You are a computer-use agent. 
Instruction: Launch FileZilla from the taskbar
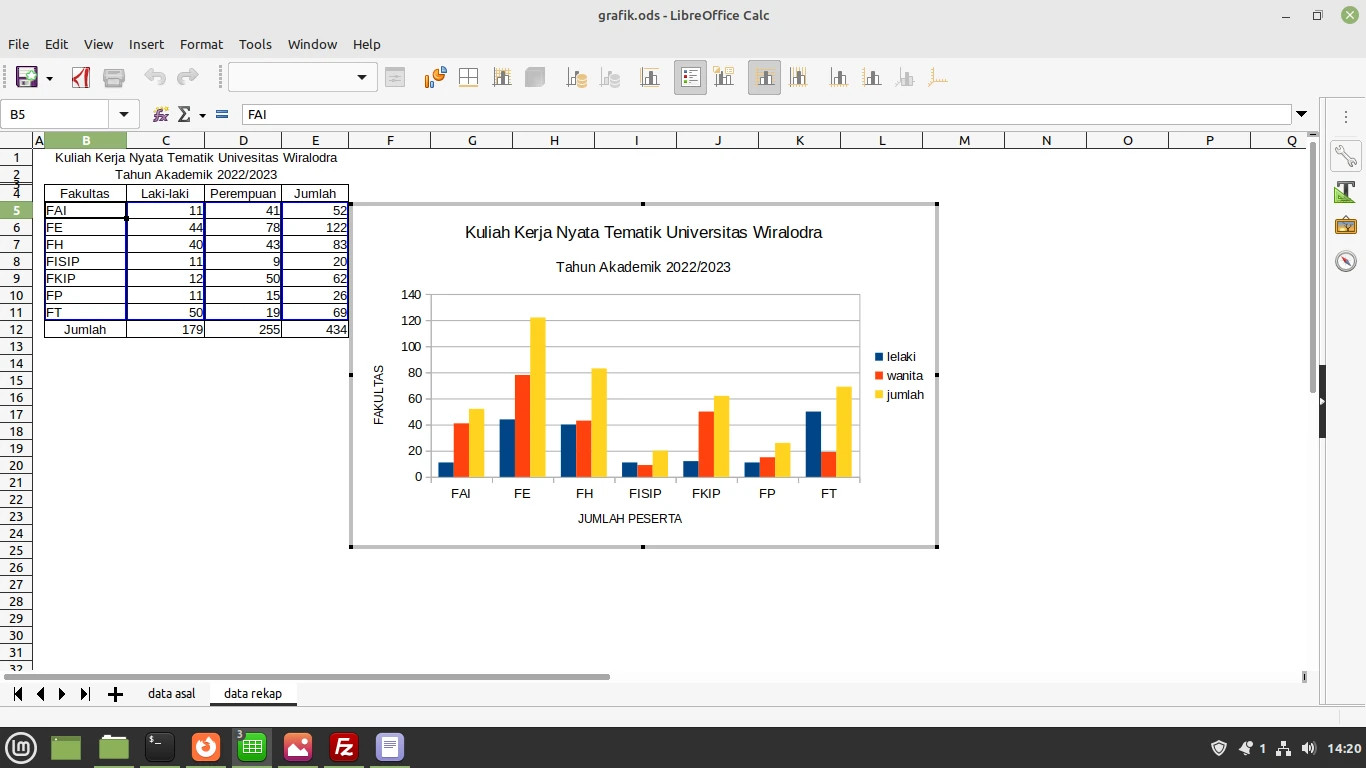(x=344, y=746)
